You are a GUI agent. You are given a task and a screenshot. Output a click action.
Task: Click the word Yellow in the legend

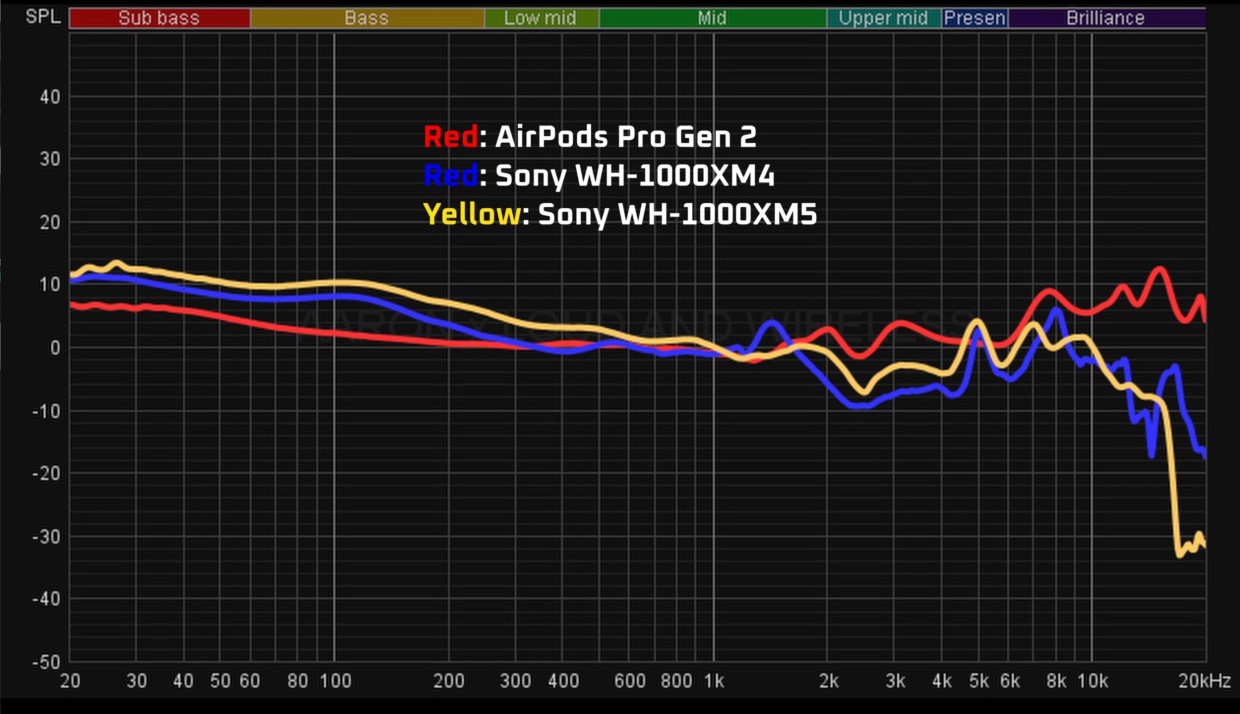click(471, 214)
